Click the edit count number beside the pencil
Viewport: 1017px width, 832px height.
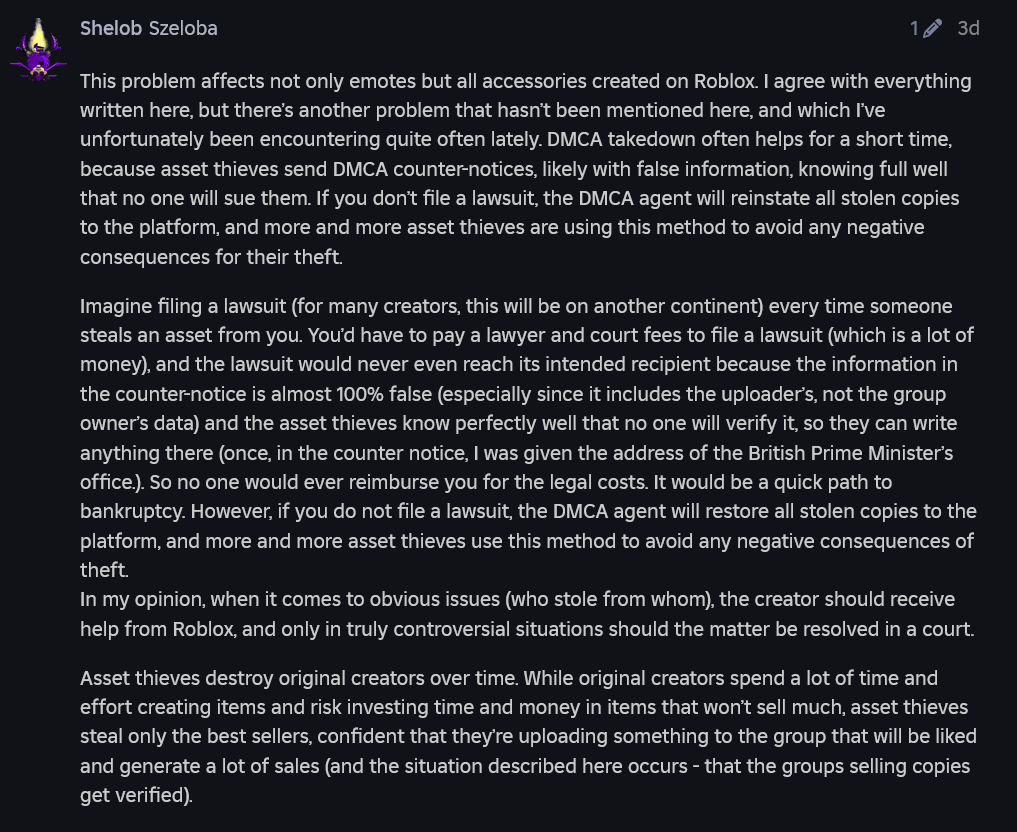914,29
